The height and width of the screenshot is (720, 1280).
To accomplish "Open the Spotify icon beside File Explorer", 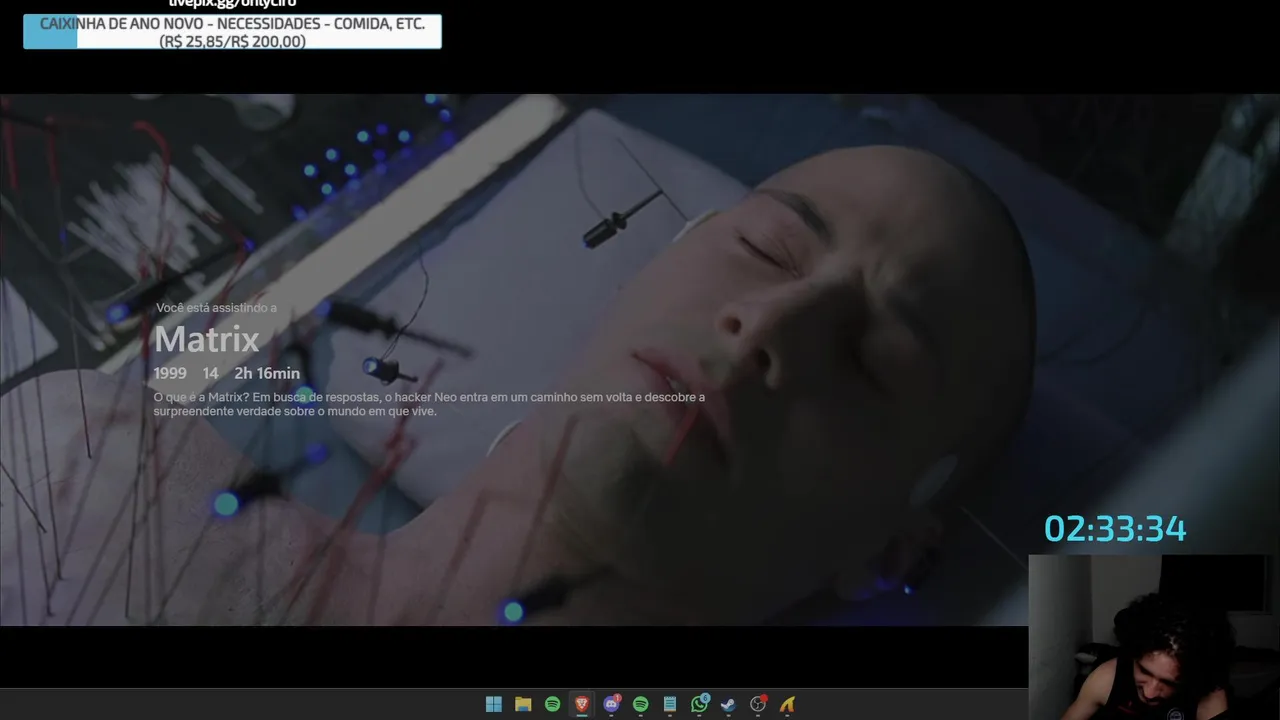I will 552,704.
